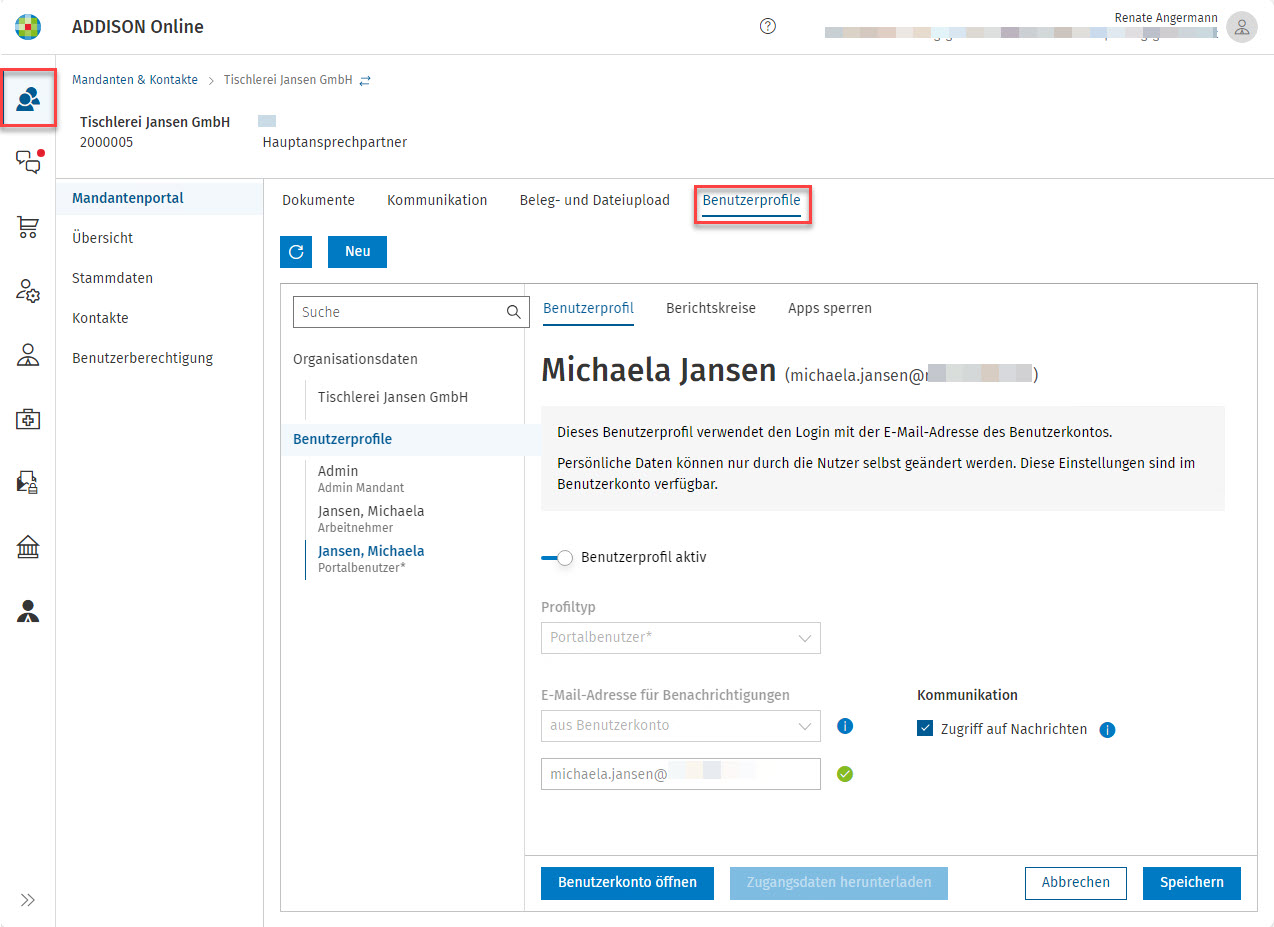Open the bank building sidebar icon
The height and width of the screenshot is (927, 1274).
(28, 547)
